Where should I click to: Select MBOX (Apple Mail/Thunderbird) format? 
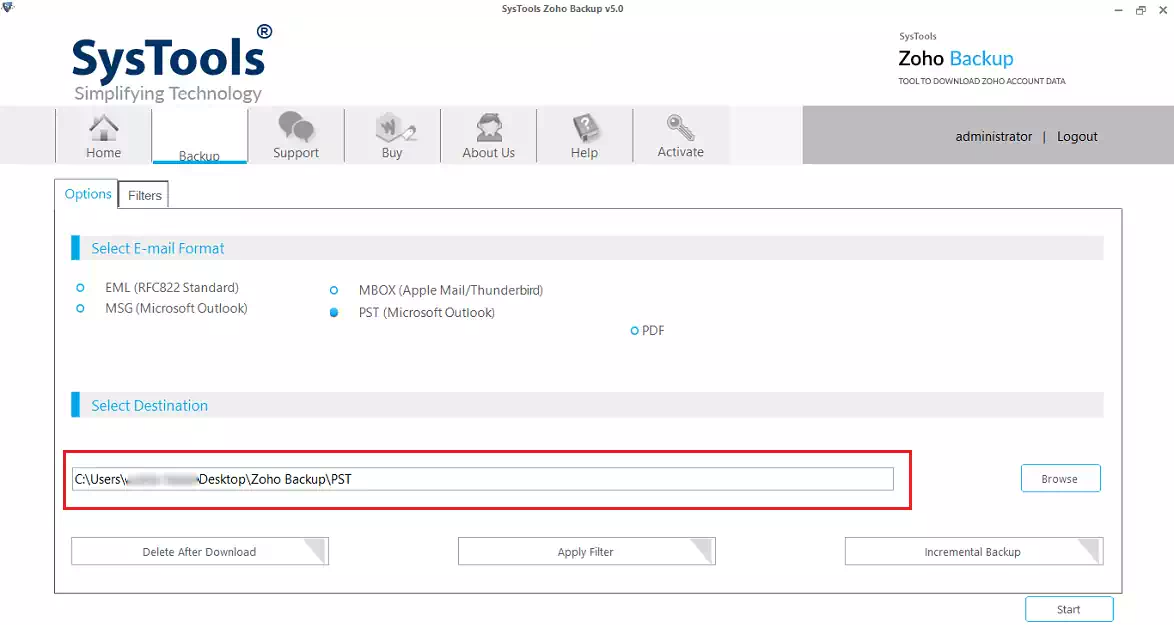point(334,290)
